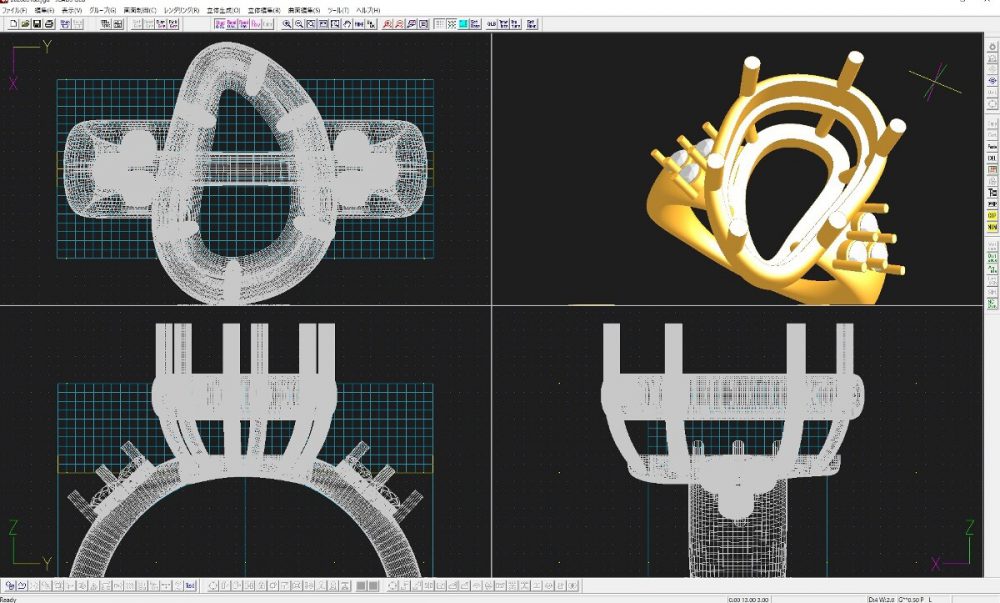Click the bottom green icon in right sidebar
1000x603 pixels.
coord(992,302)
